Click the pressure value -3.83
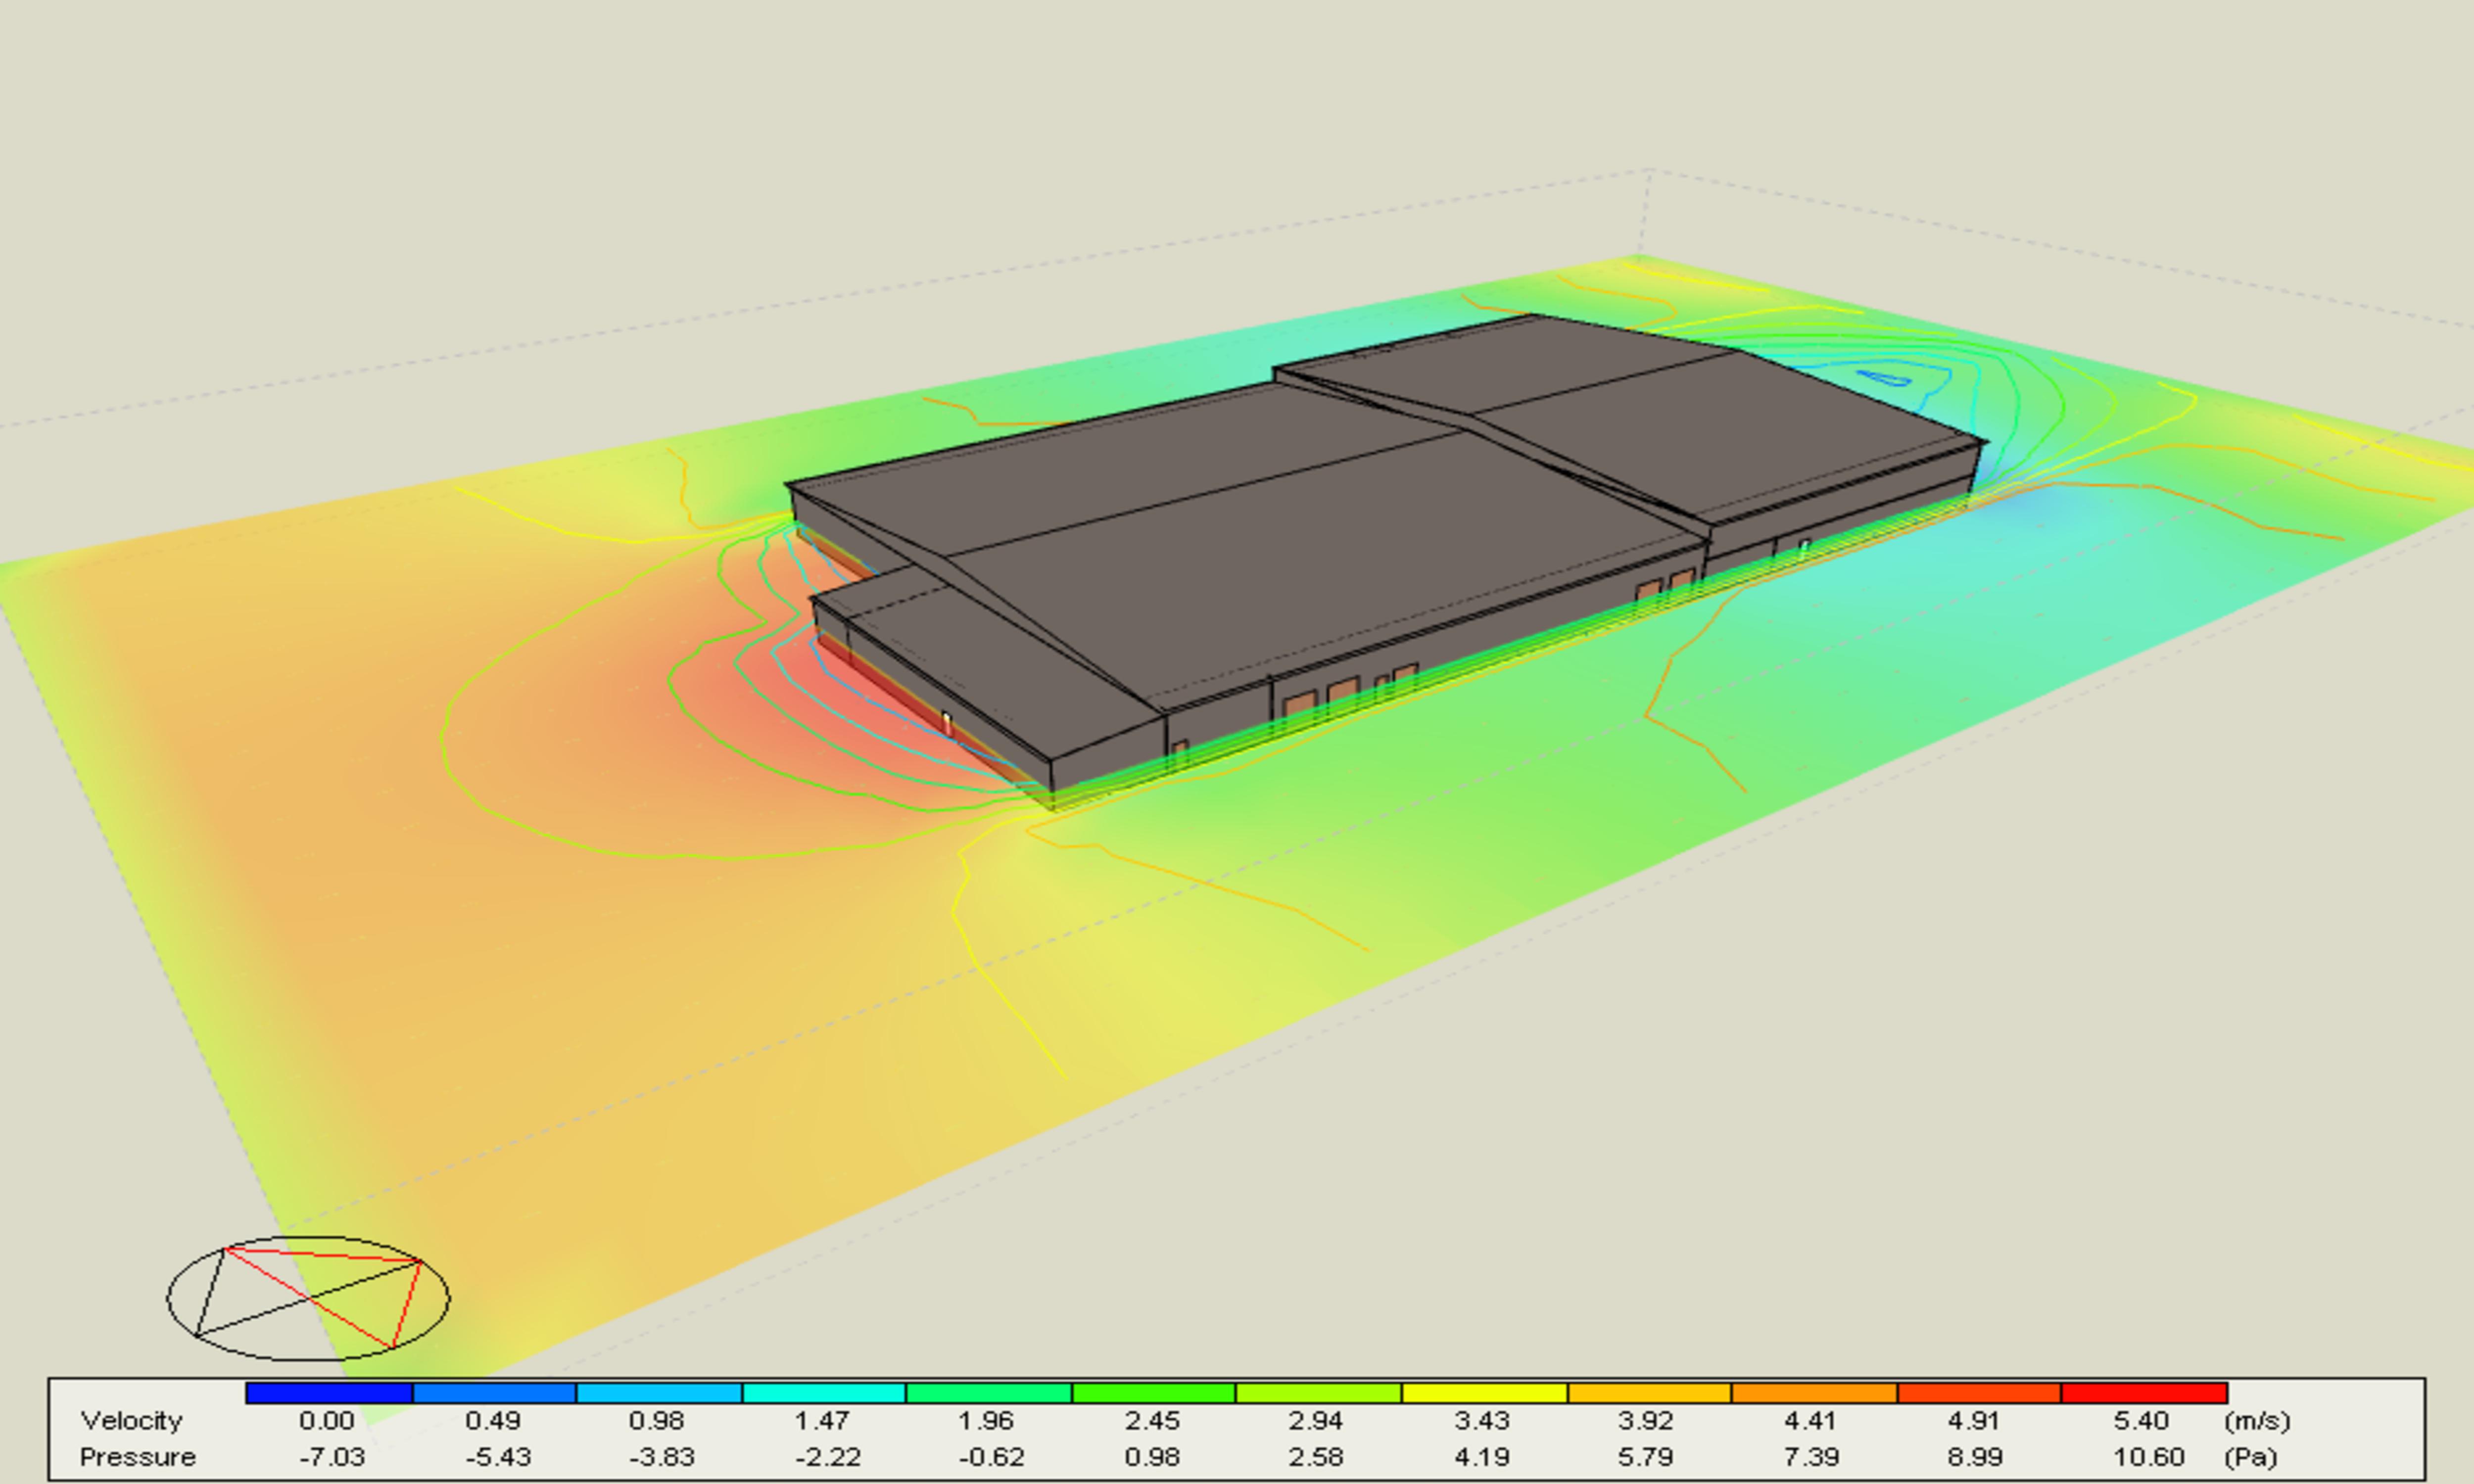 (662, 1457)
